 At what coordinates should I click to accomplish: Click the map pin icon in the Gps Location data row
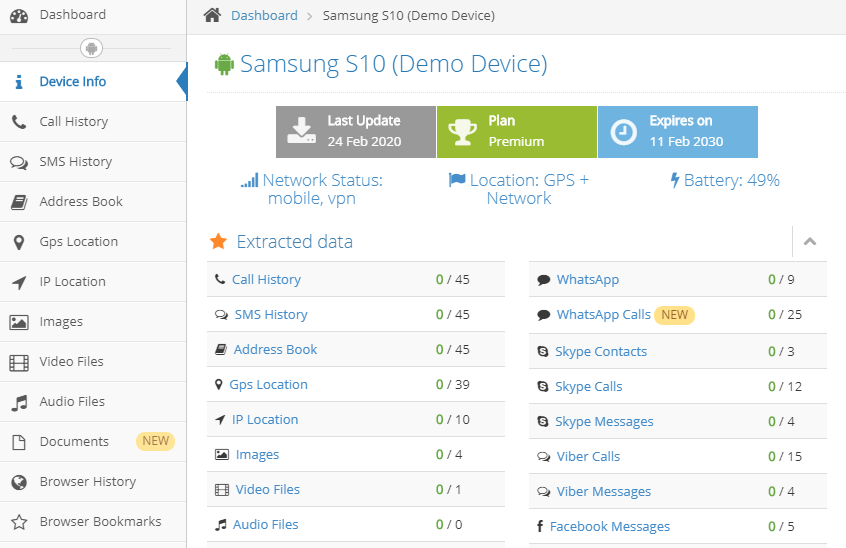click(219, 385)
